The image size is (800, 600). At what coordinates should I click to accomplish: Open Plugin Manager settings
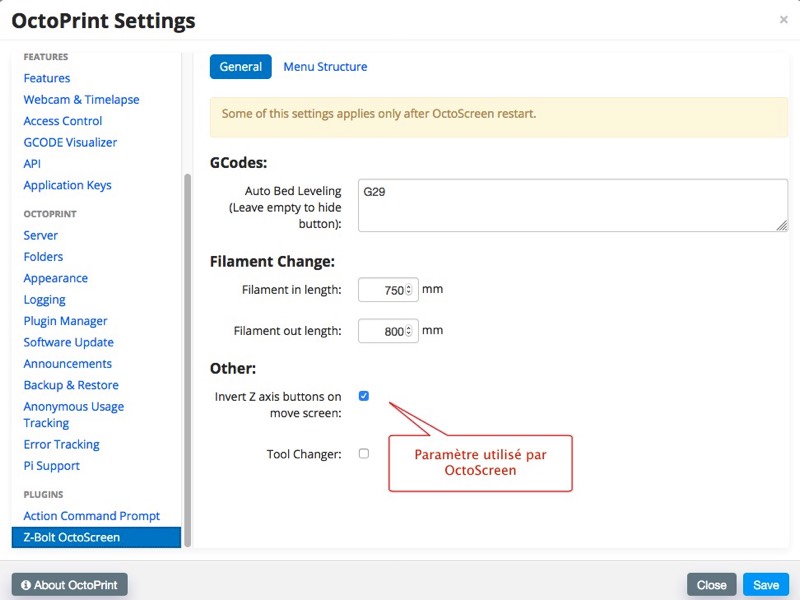click(65, 321)
